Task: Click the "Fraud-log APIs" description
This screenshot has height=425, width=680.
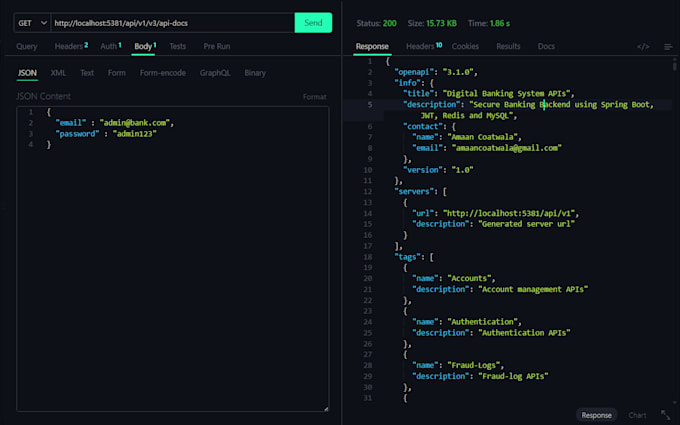Action: [513, 376]
